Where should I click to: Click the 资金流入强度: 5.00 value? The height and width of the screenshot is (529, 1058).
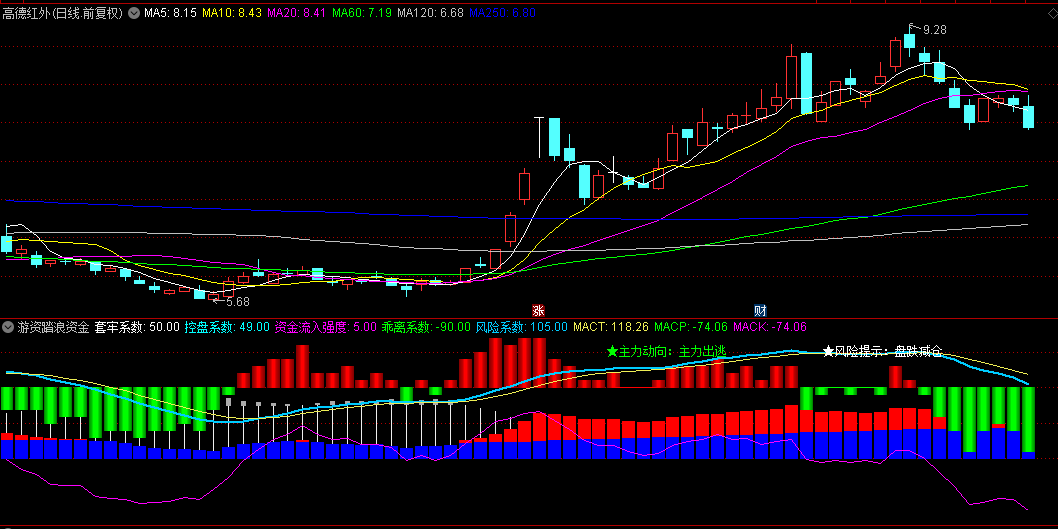[325, 327]
